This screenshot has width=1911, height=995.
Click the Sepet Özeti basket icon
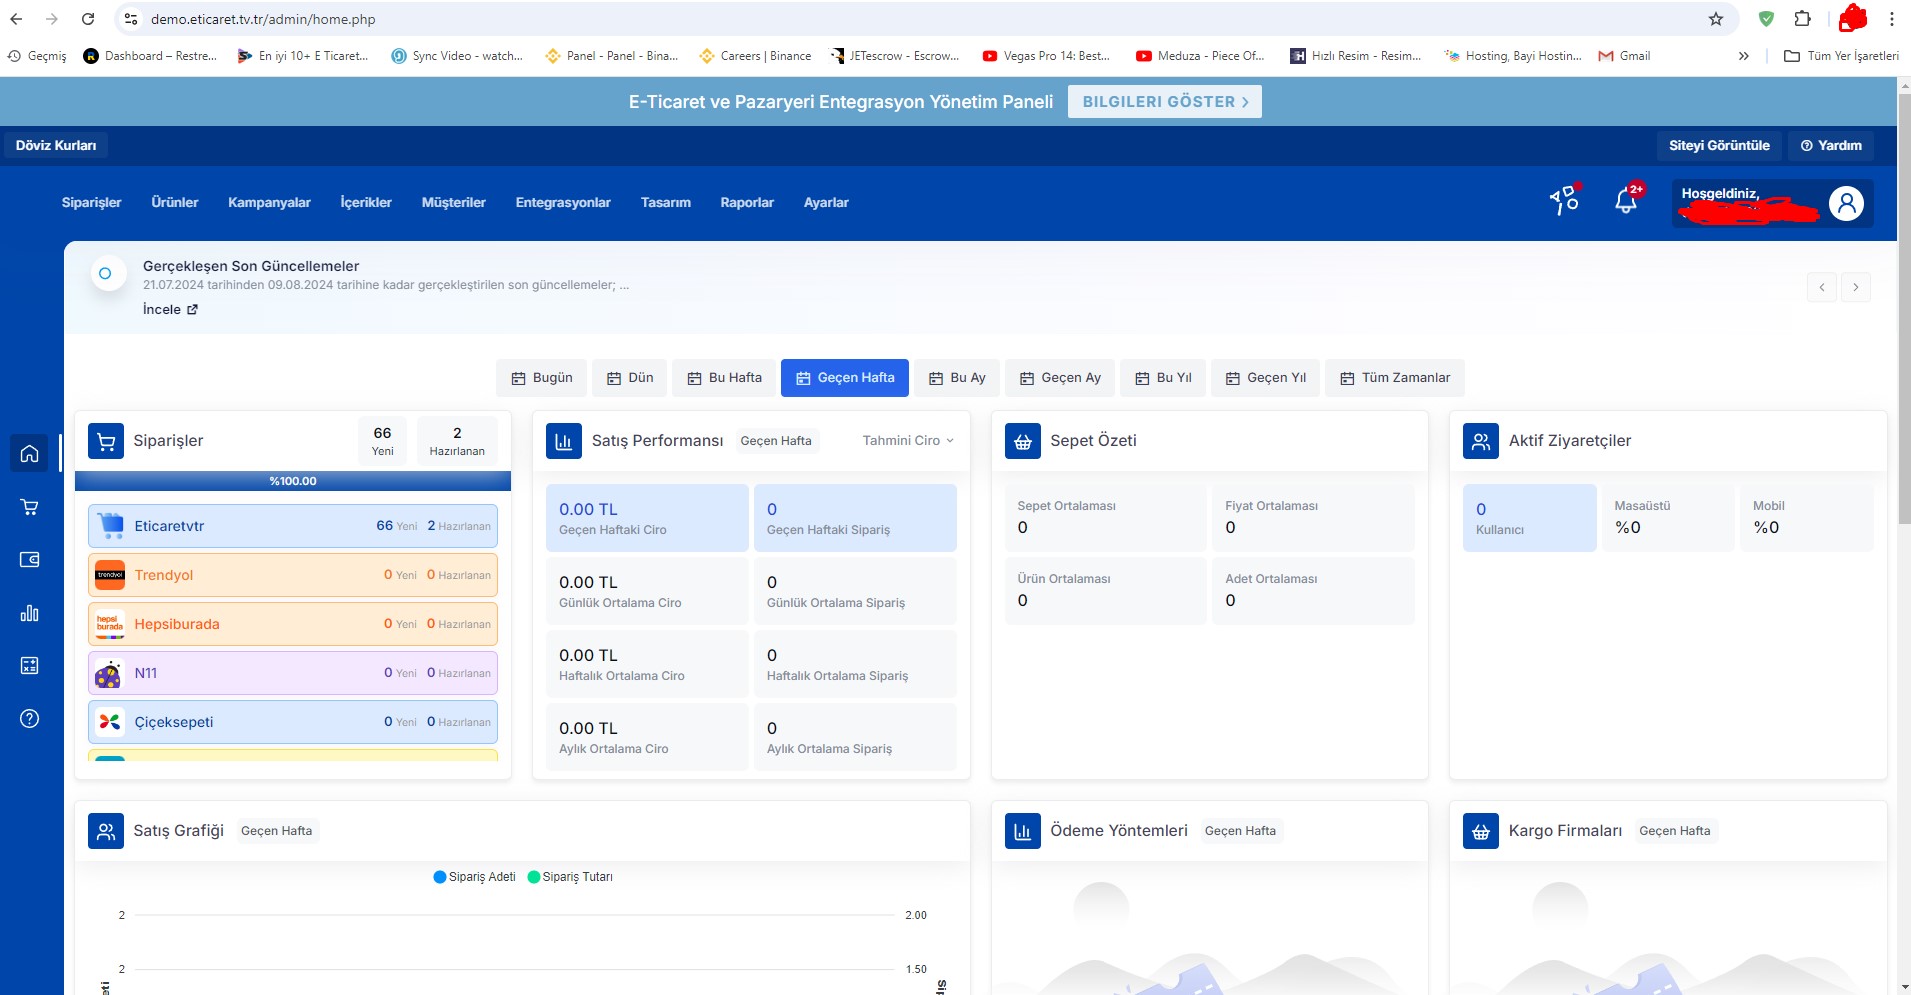pyautogui.click(x=1022, y=441)
